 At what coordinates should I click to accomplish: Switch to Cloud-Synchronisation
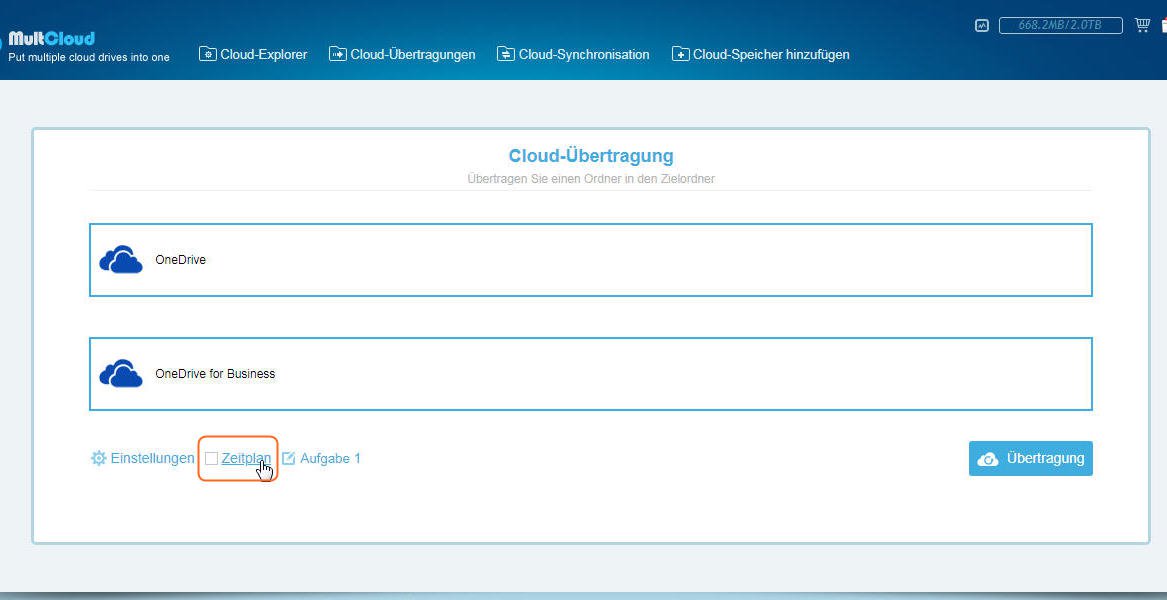click(x=573, y=54)
